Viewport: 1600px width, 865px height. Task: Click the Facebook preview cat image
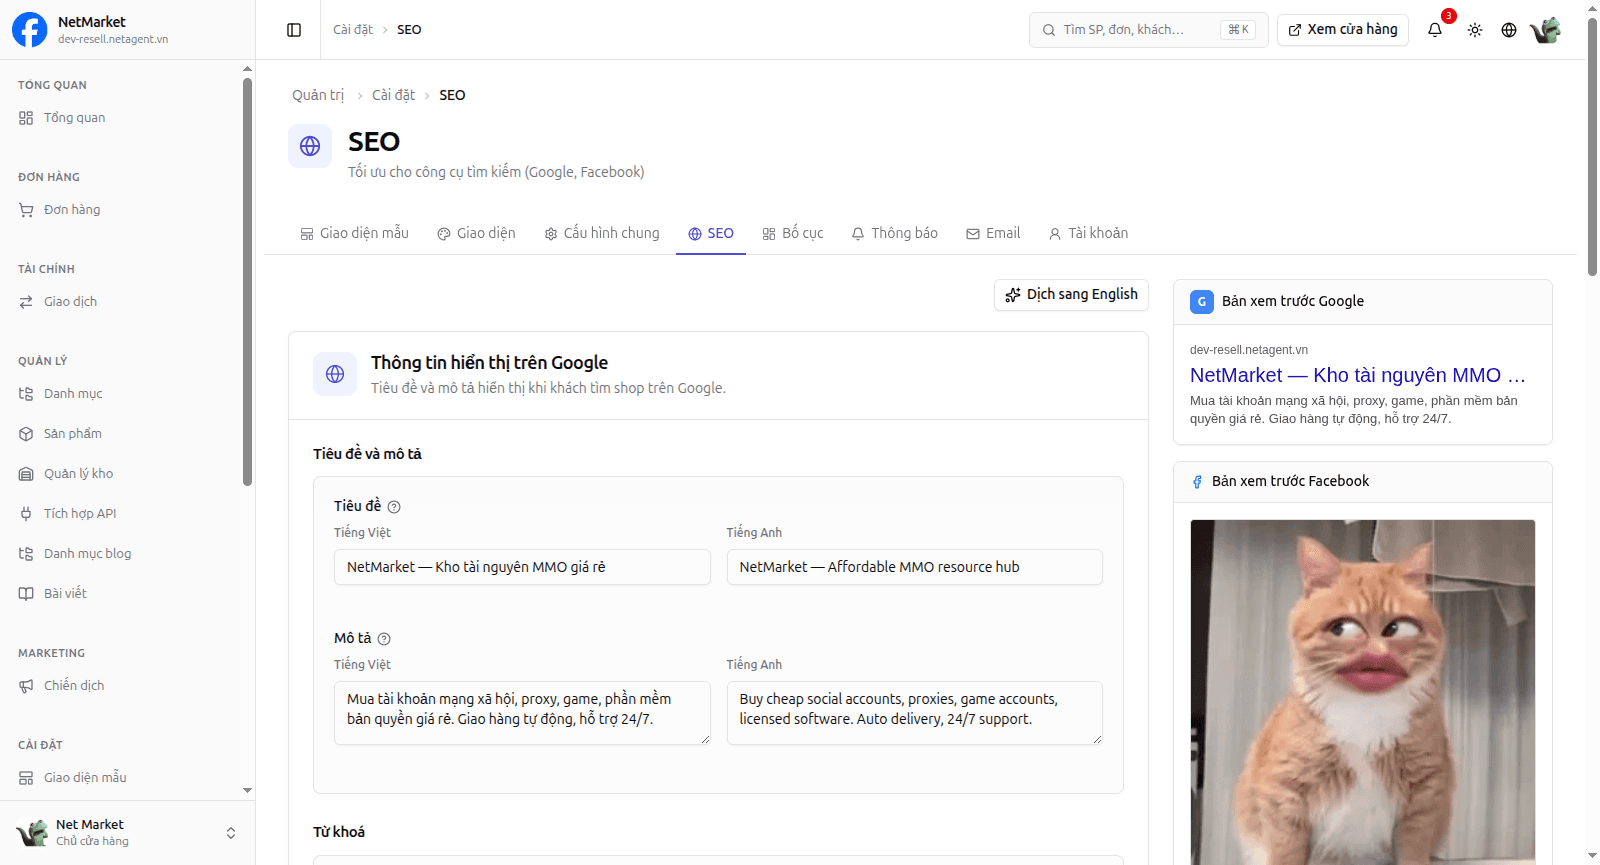1362,692
